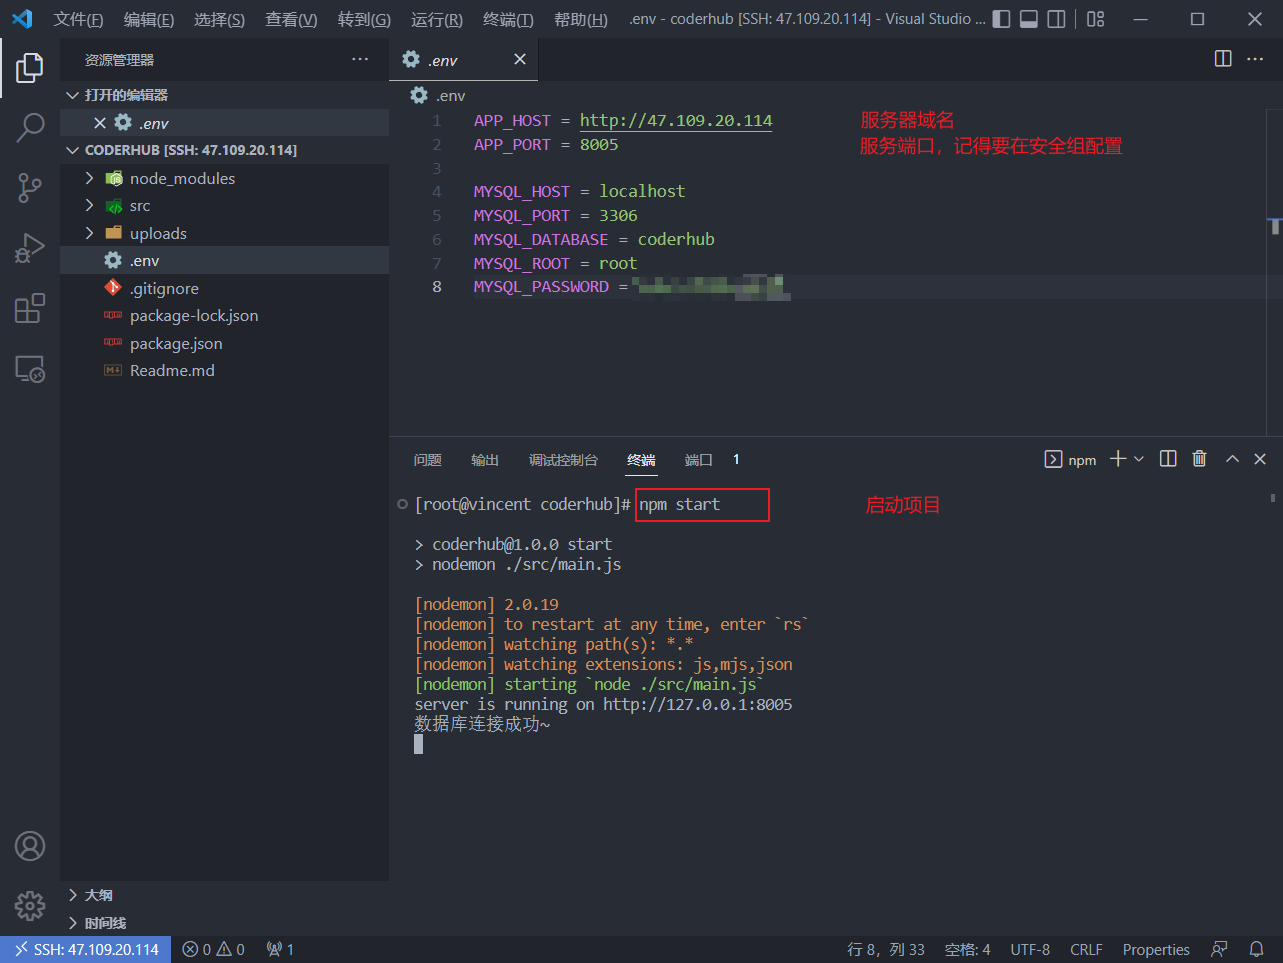The width and height of the screenshot is (1283, 963).
Task: Open the Remote Explorer view
Action: (x=30, y=369)
